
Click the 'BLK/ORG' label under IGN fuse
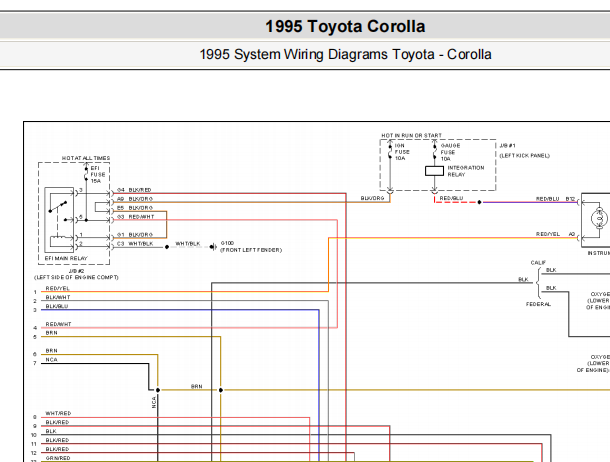tap(372, 198)
